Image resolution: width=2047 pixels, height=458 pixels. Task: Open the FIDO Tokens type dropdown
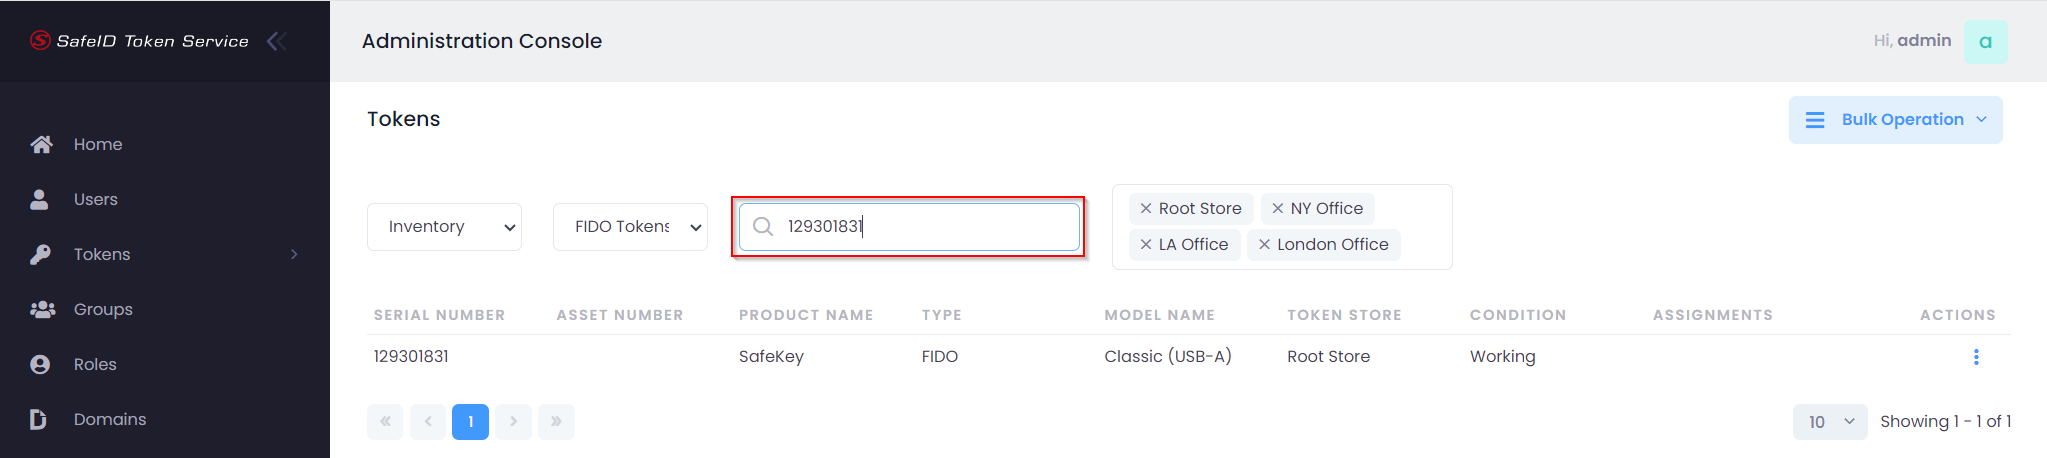630,227
